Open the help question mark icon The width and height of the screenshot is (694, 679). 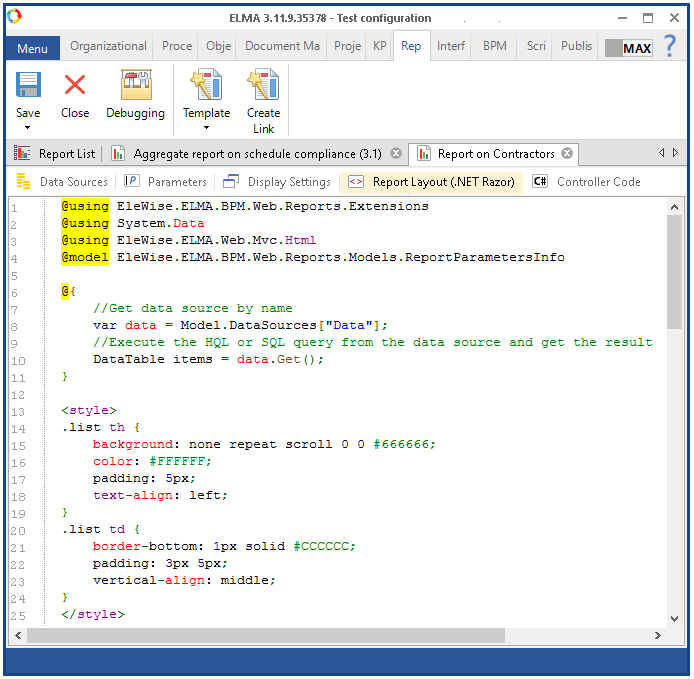coord(670,46)
